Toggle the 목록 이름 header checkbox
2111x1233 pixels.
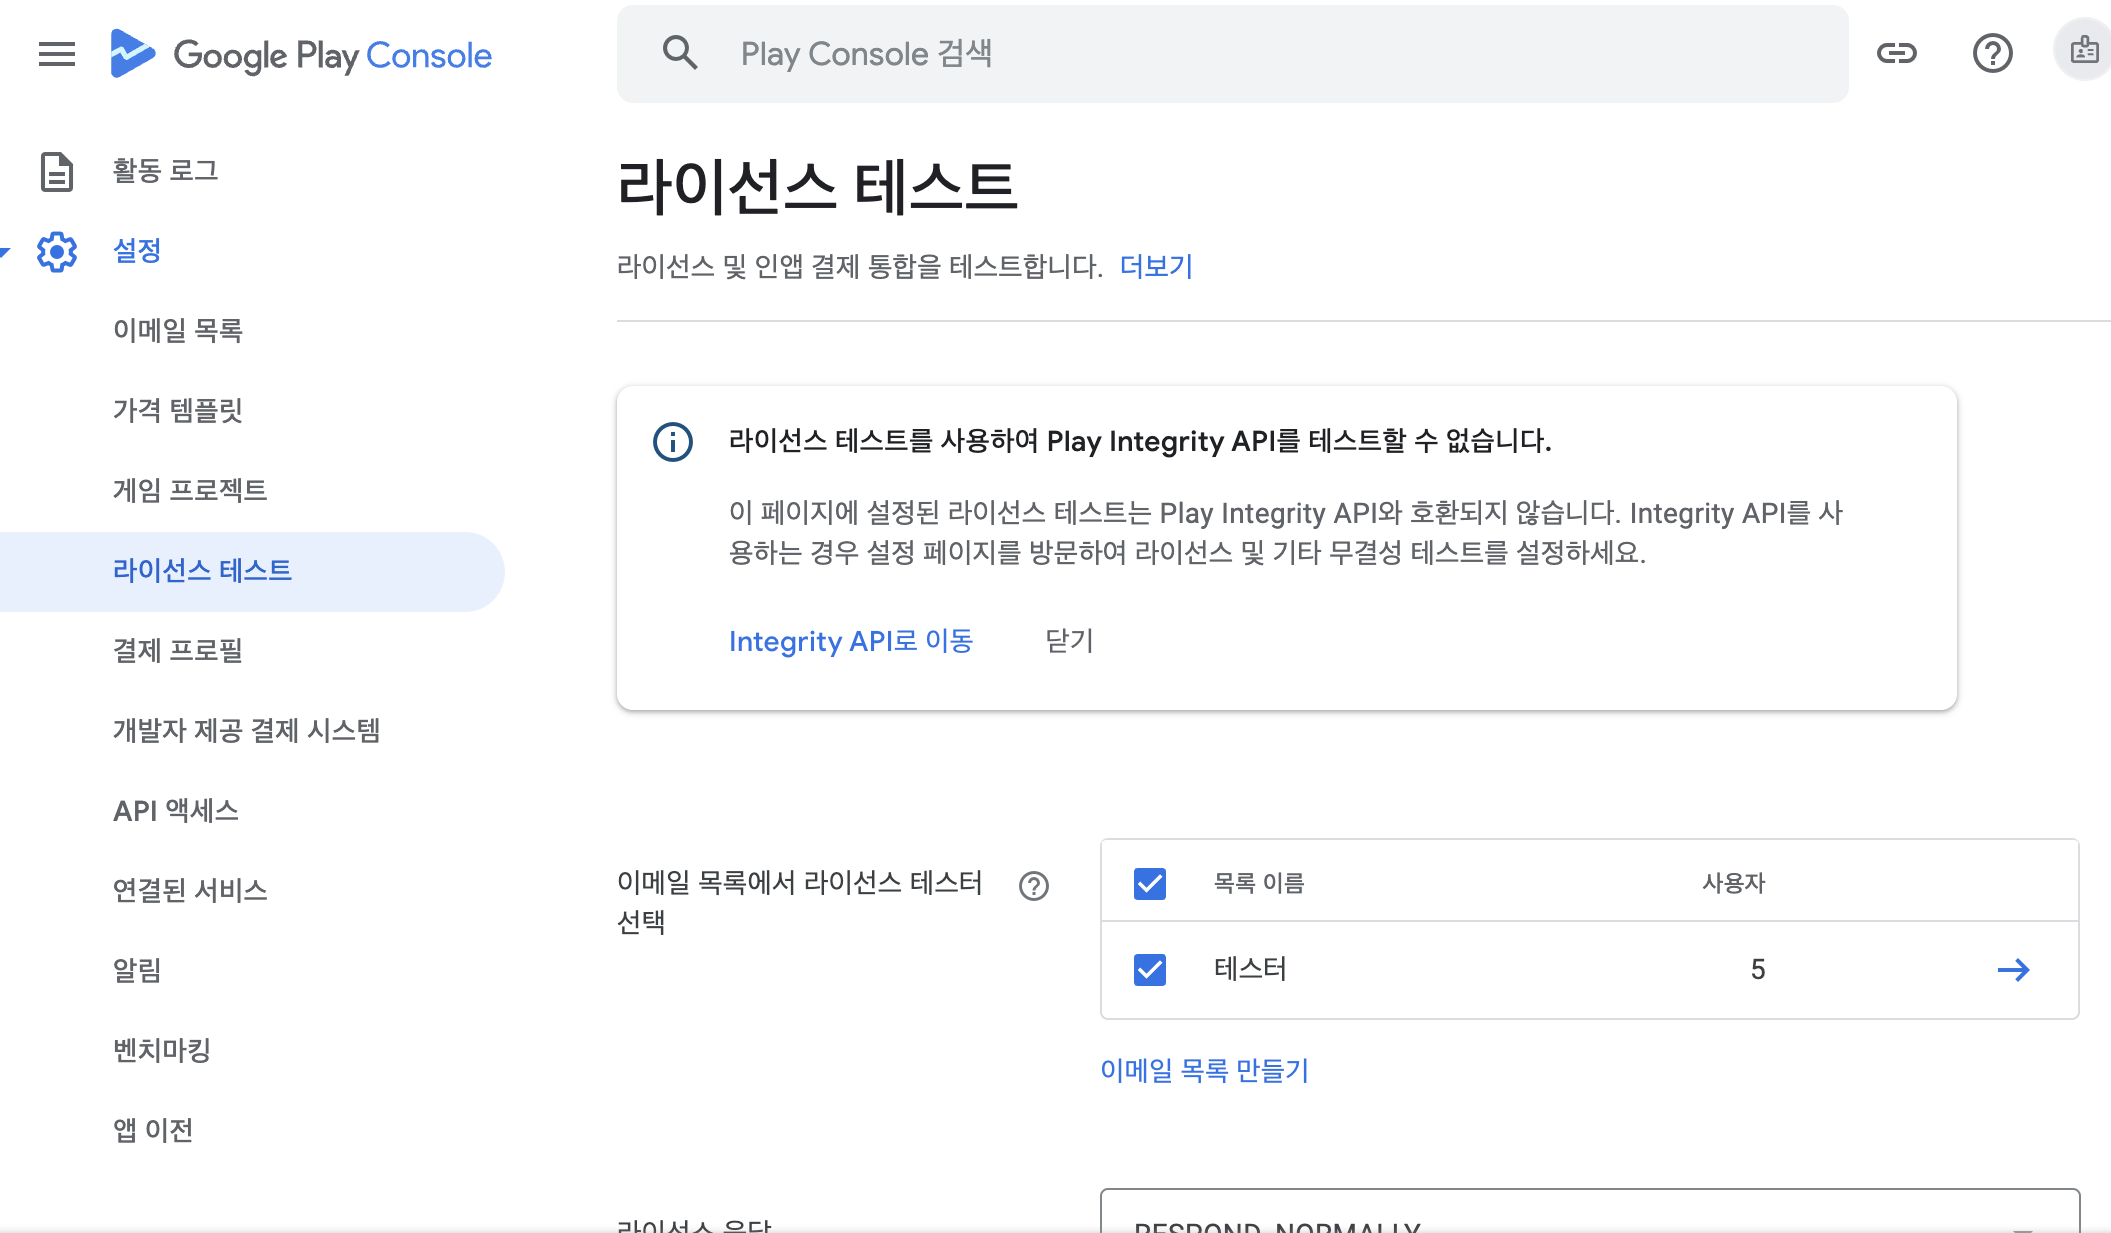[1150, 884]
